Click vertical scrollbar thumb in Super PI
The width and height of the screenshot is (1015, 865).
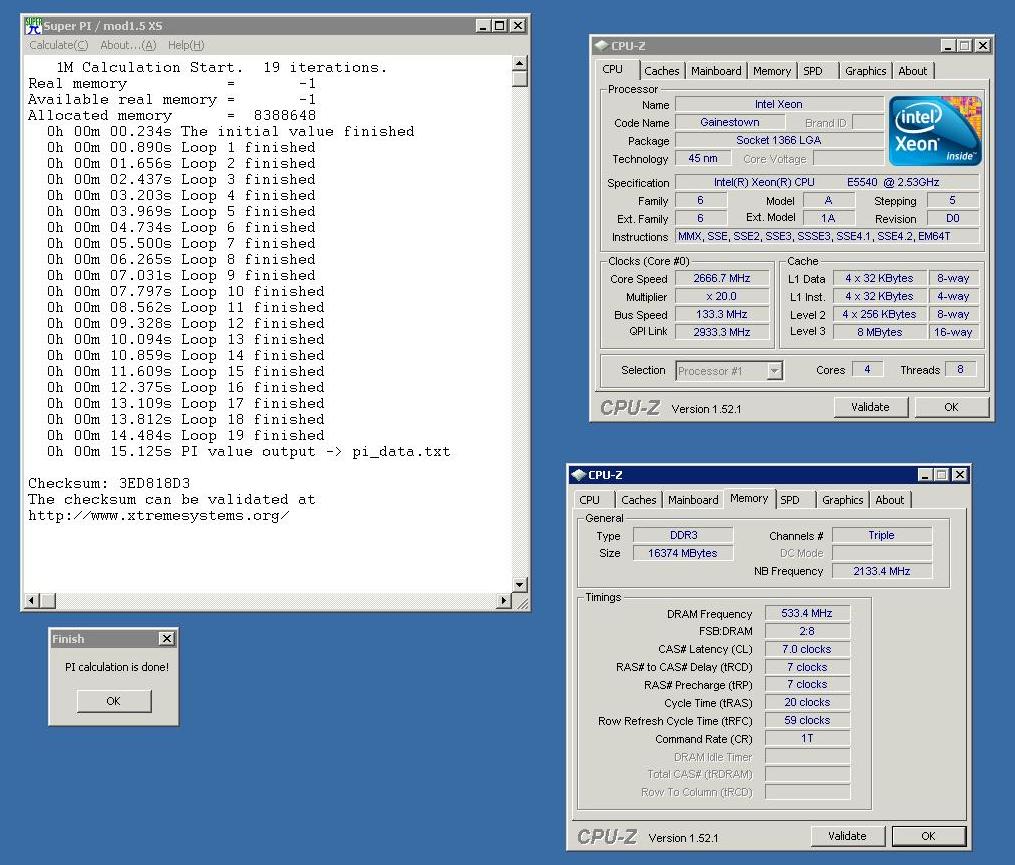click(x=519, y=78)
